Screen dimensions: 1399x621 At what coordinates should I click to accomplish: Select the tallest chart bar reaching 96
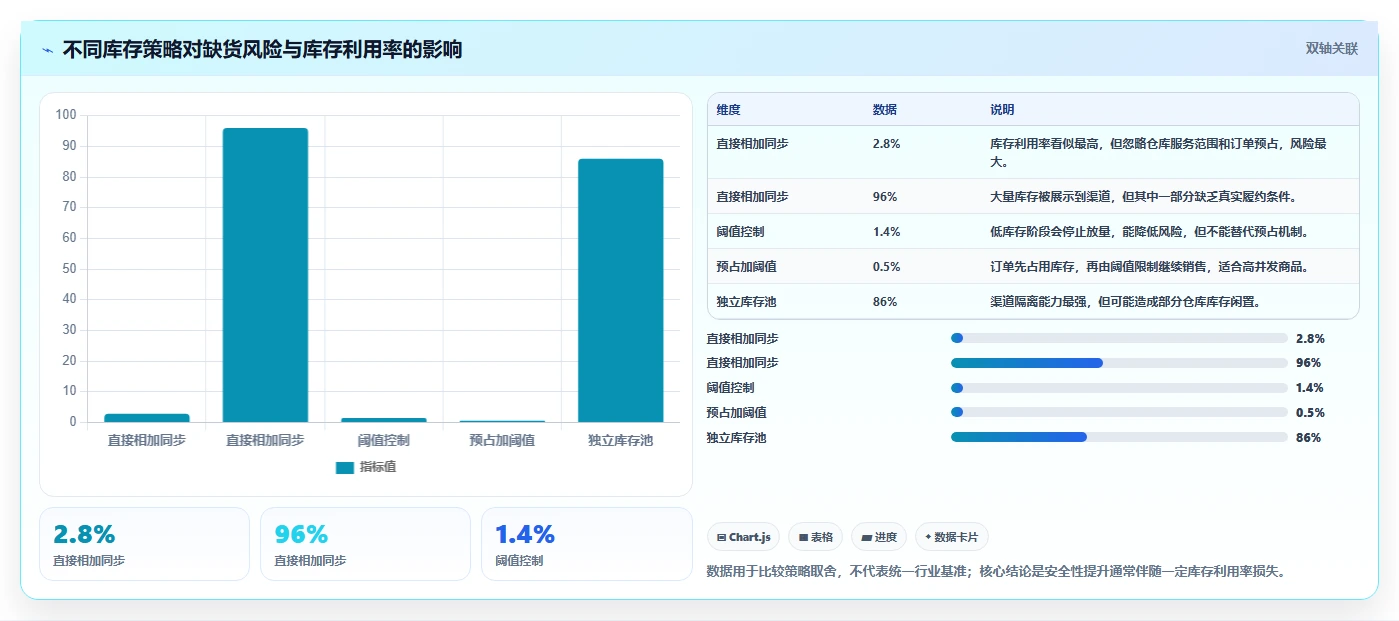pyautogui.click(x=265, y=275)
